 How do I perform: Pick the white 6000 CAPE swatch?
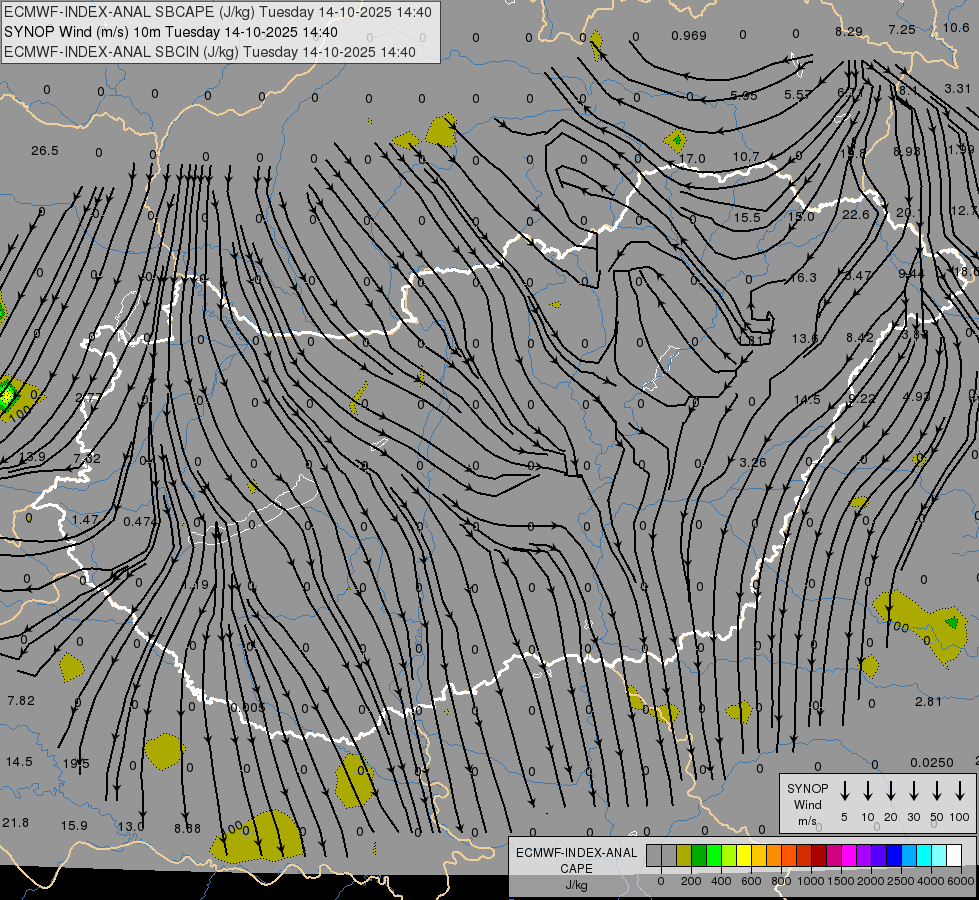[x=953, y=856]
